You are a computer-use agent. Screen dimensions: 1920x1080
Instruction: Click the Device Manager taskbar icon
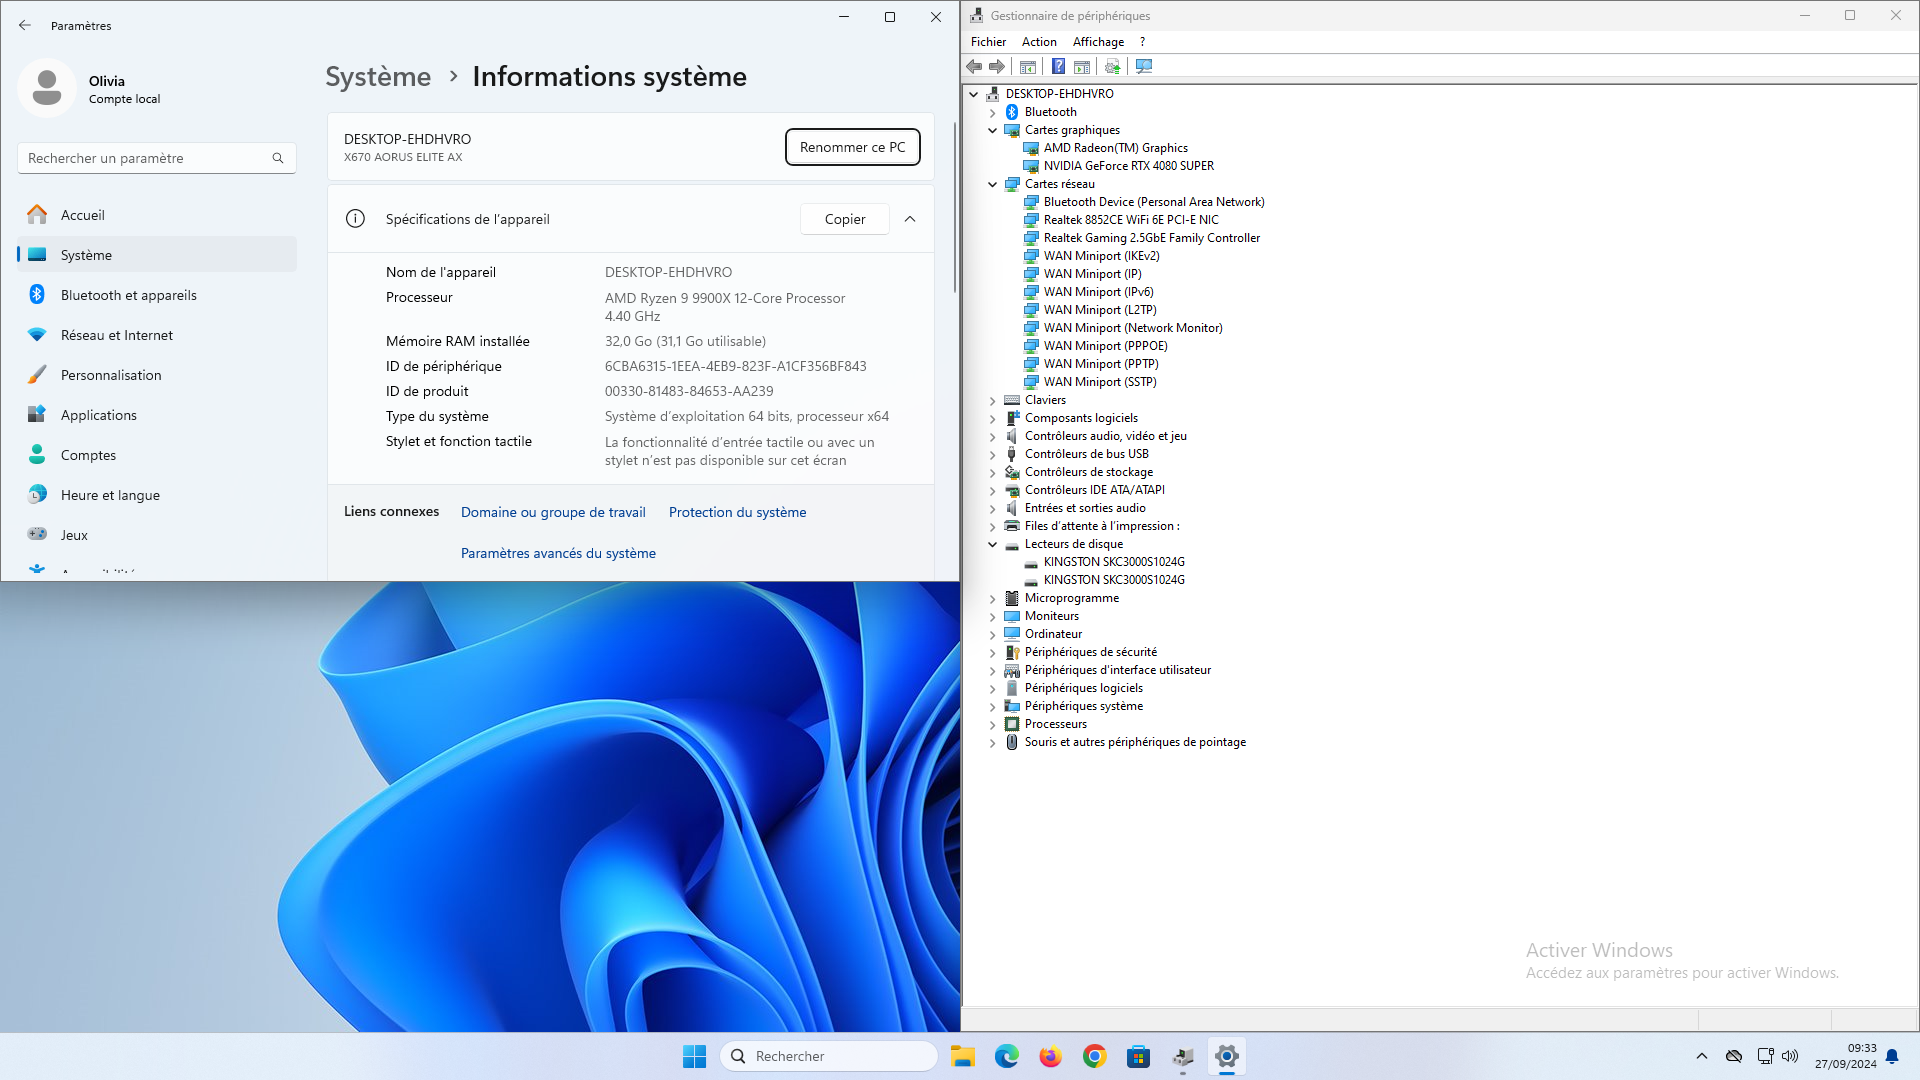click(1183, 1056)
